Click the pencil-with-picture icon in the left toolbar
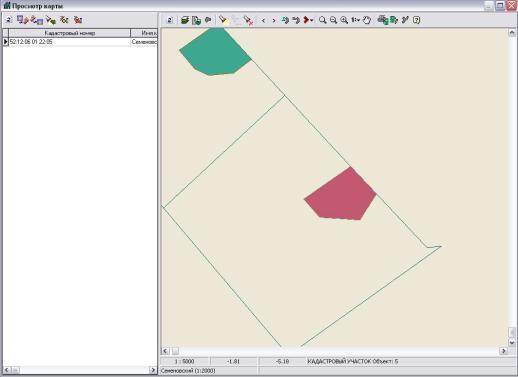The image size is (518, 377). (37, 20)
